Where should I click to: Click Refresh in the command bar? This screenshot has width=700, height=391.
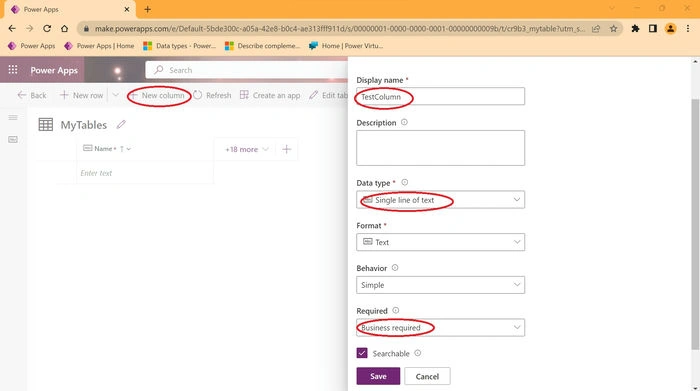coord(212,95)
